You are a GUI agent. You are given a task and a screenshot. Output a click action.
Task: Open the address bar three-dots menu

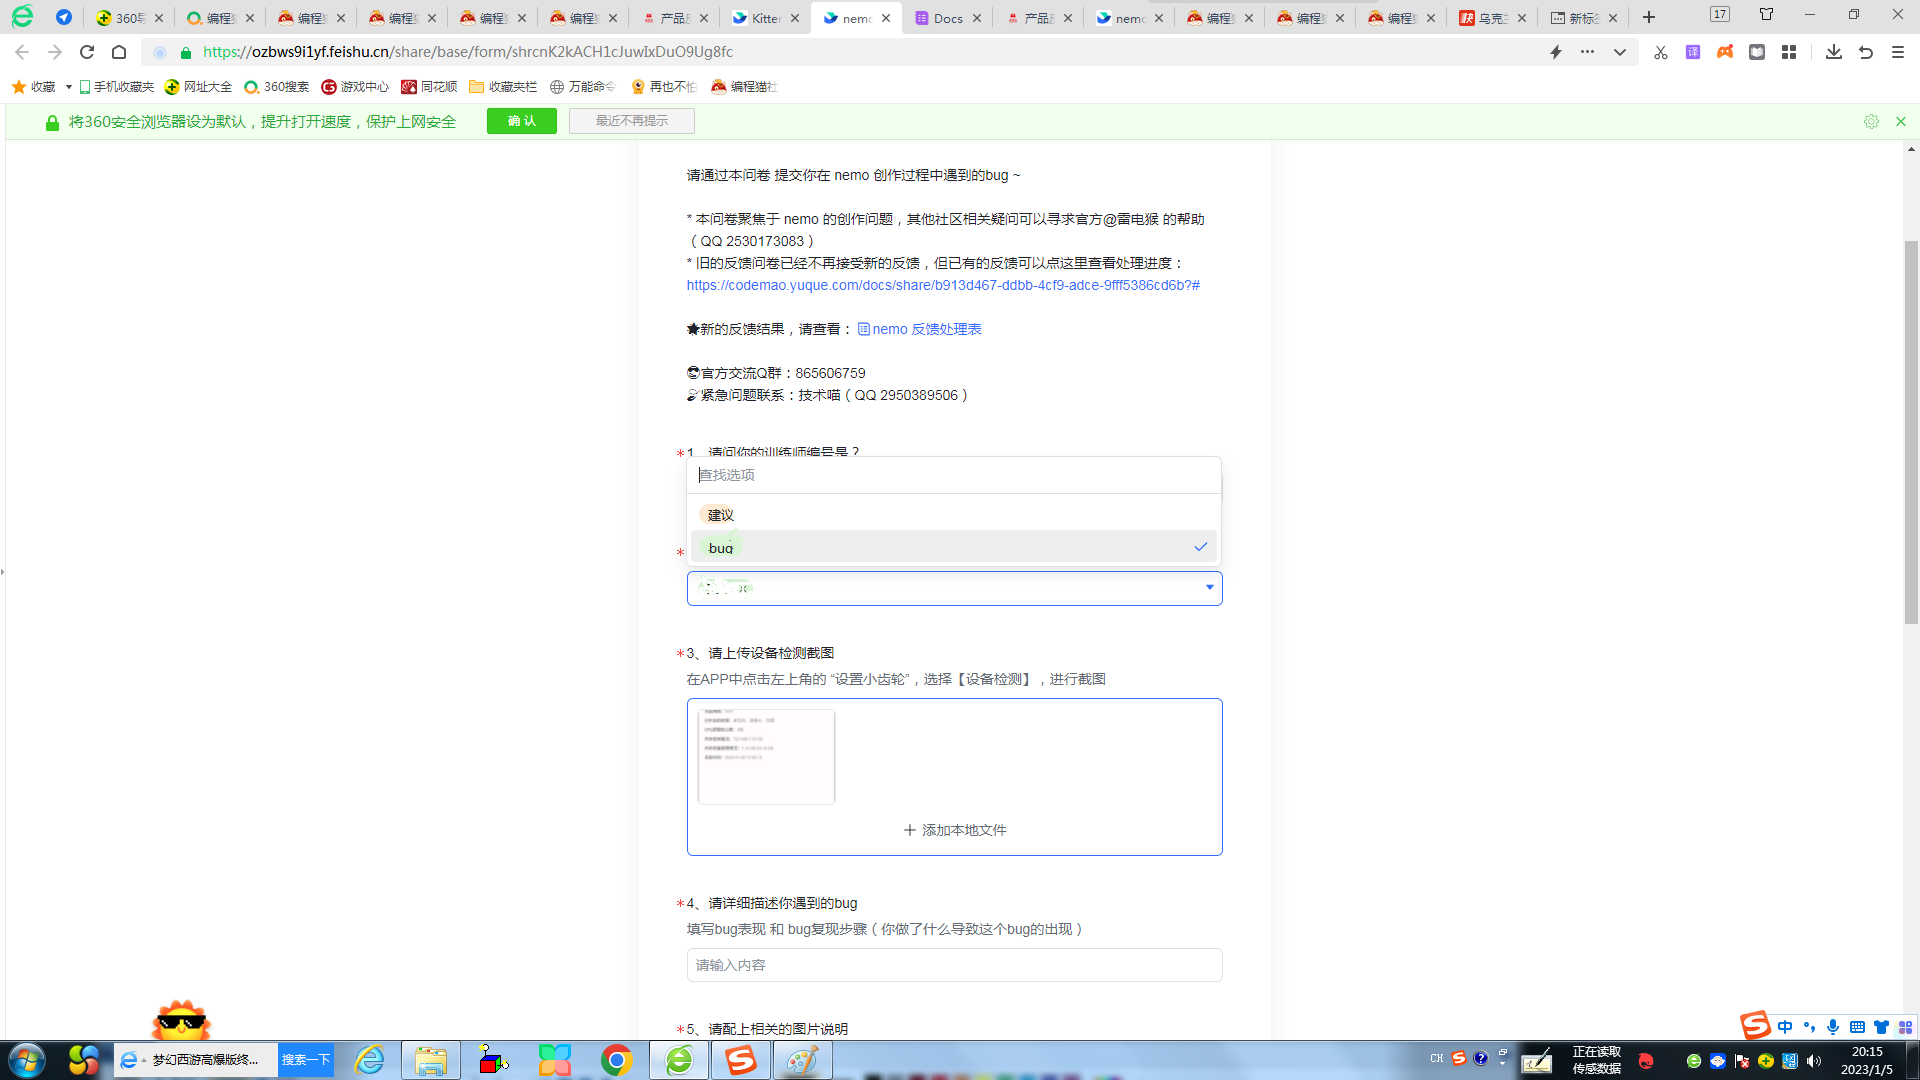(1587, 52)
